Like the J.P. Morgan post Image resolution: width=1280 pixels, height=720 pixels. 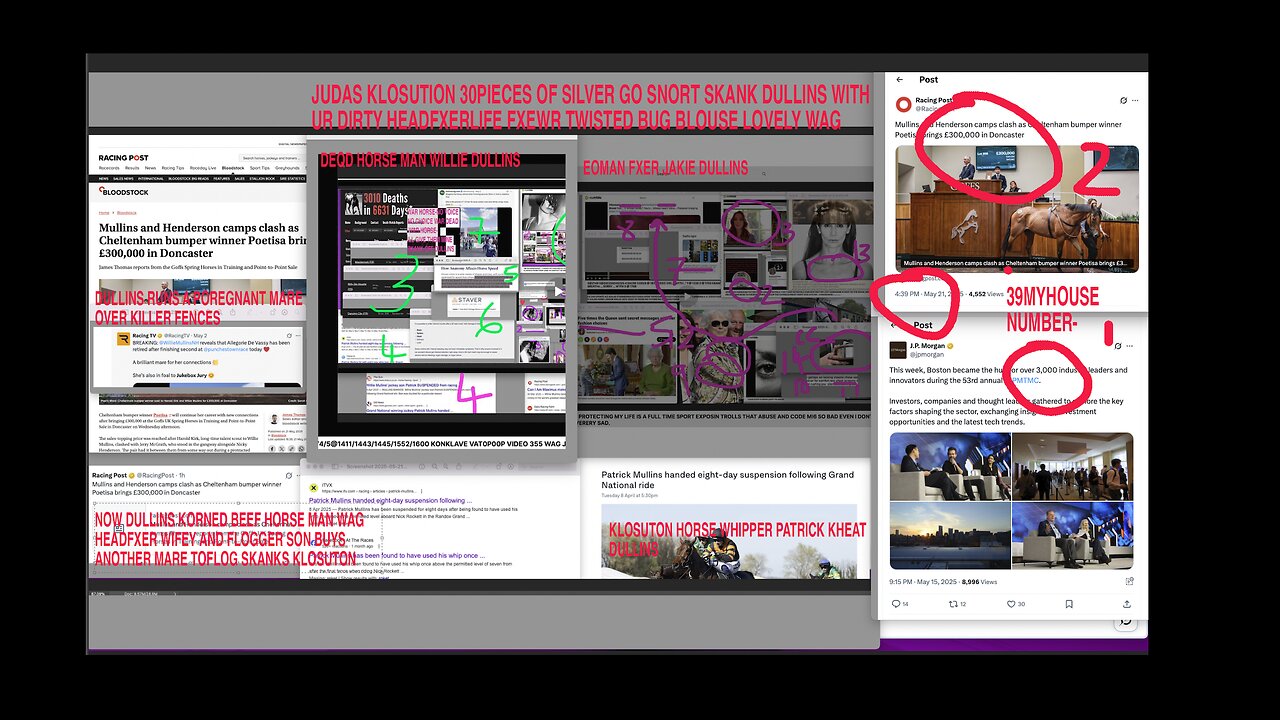[x=1015, y=604]
